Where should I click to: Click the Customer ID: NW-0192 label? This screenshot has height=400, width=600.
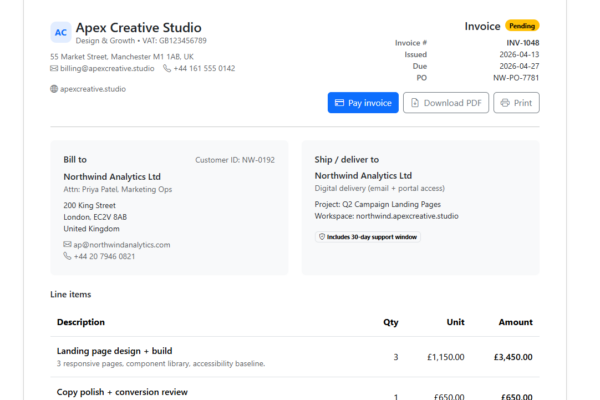coord(235,159)
